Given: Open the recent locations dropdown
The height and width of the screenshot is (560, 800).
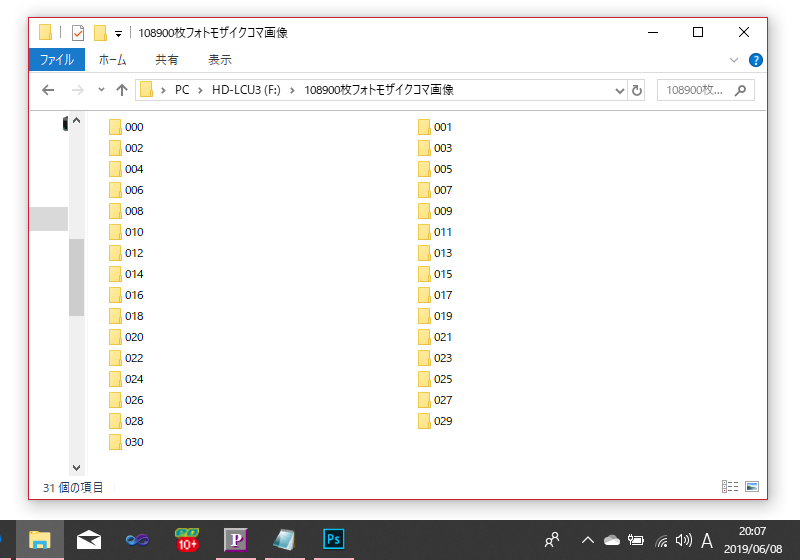Looking at the screenshot, I should [101, 90].
